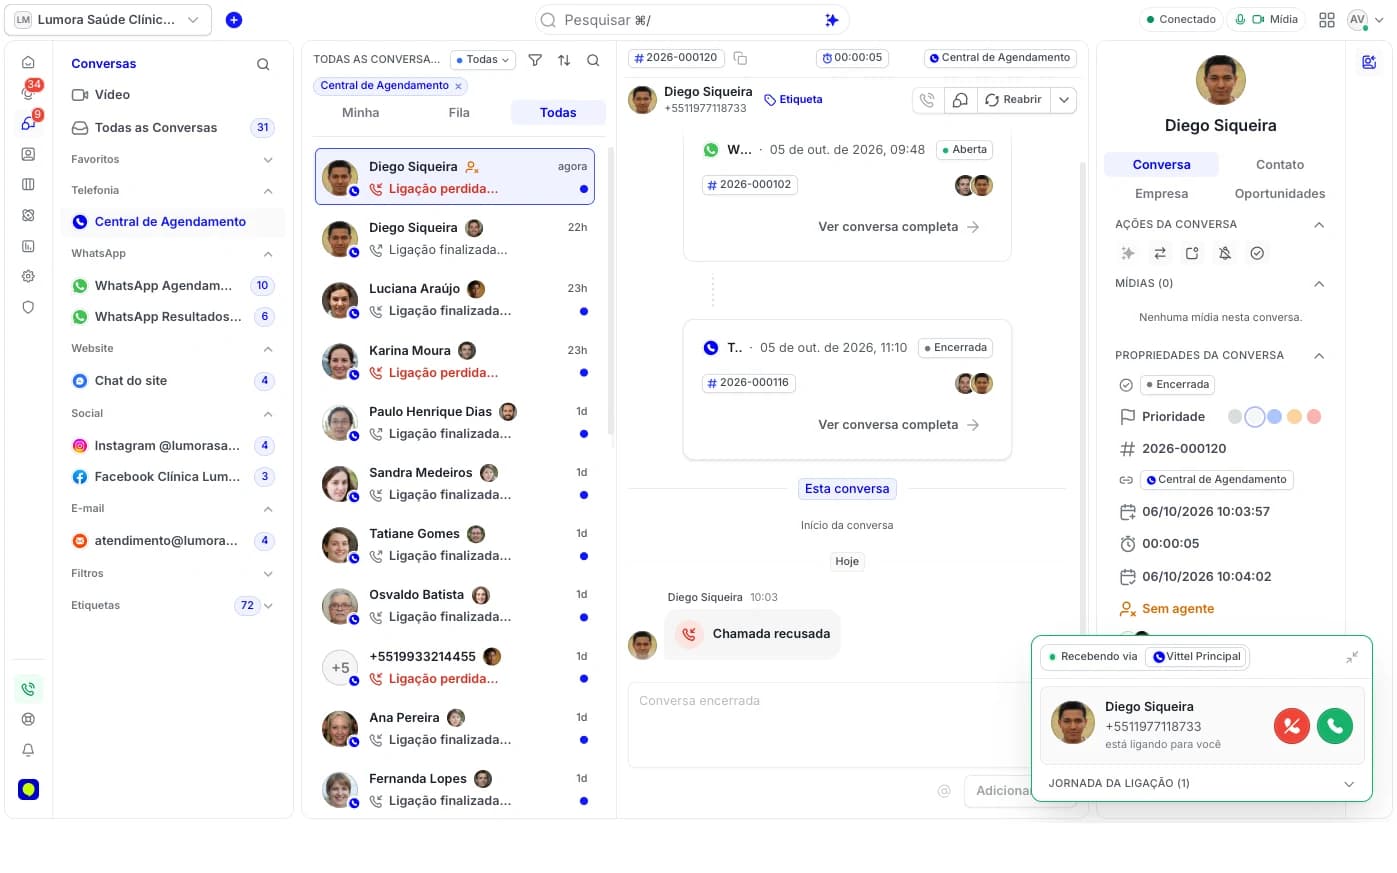This screenshot has width=1397, height=873.
Task: Select the orange priority color dot
Action: click(1294, 417)
